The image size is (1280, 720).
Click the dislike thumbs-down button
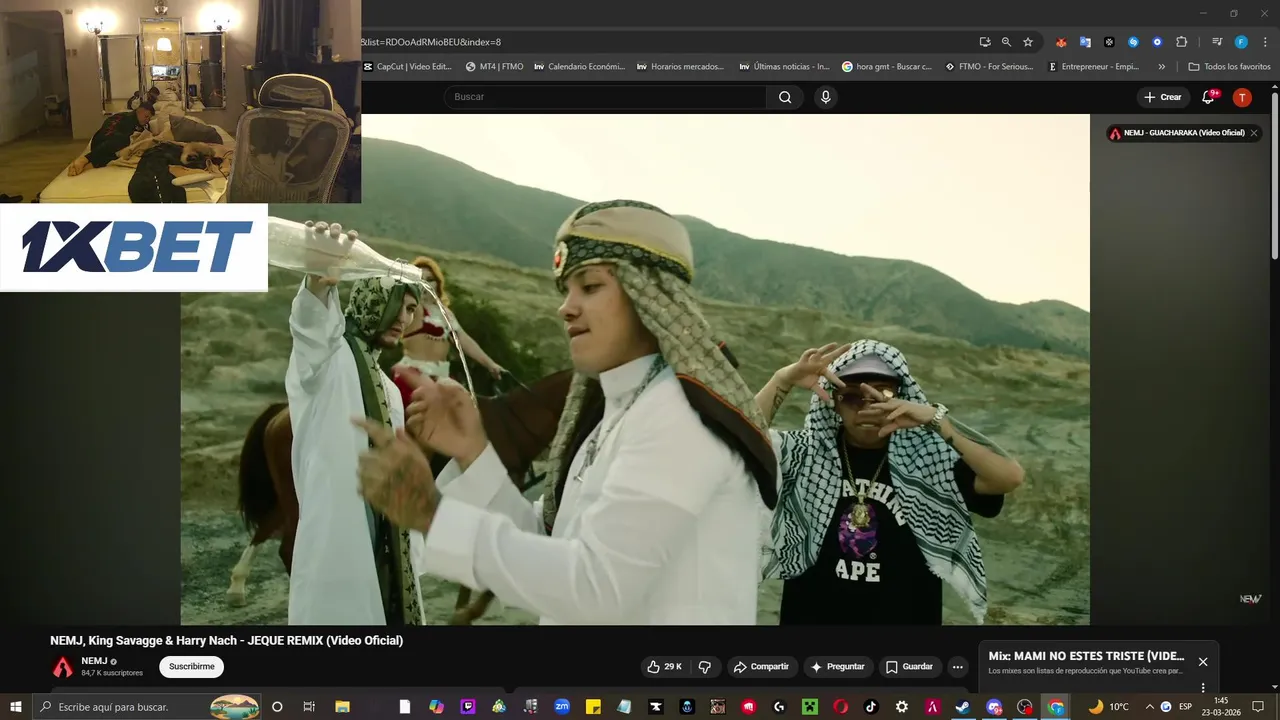click(705, 667)
